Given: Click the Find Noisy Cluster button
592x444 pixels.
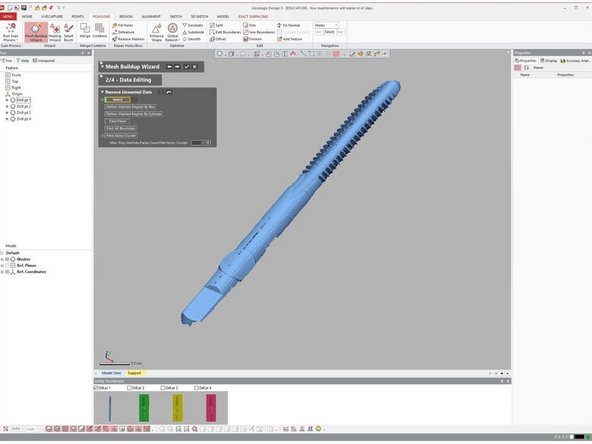Looking at the screenshot, I should pos(121,136).
